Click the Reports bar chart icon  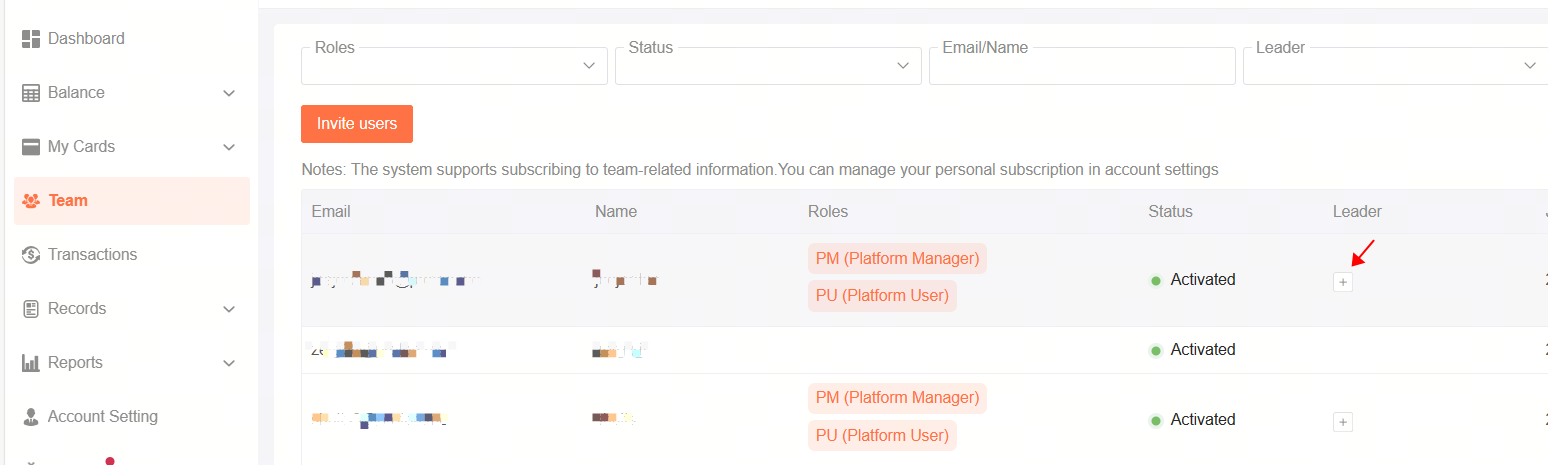point(31,363)
